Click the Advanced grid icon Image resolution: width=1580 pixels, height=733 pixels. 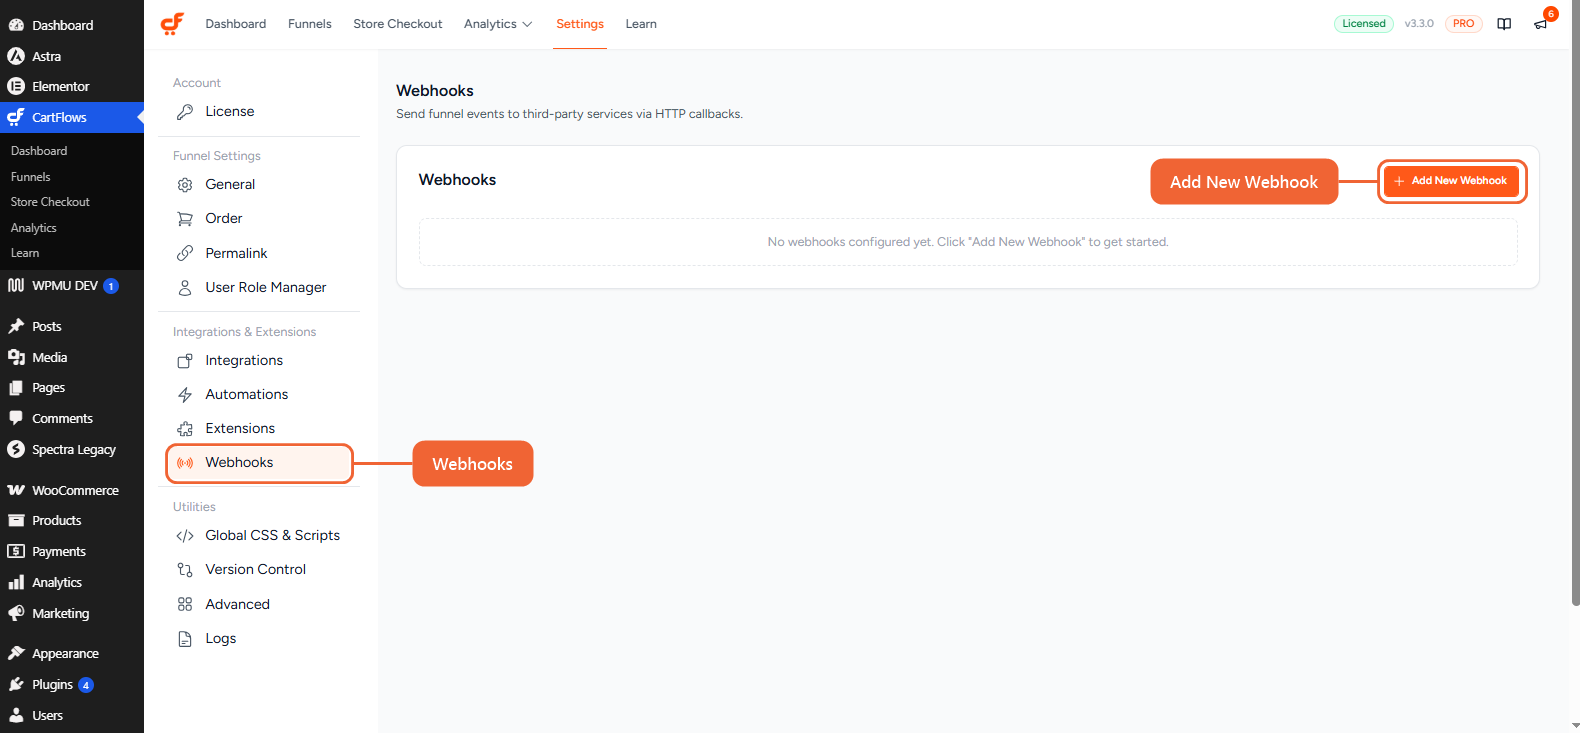pyautogui.click(x=185, y=605)
